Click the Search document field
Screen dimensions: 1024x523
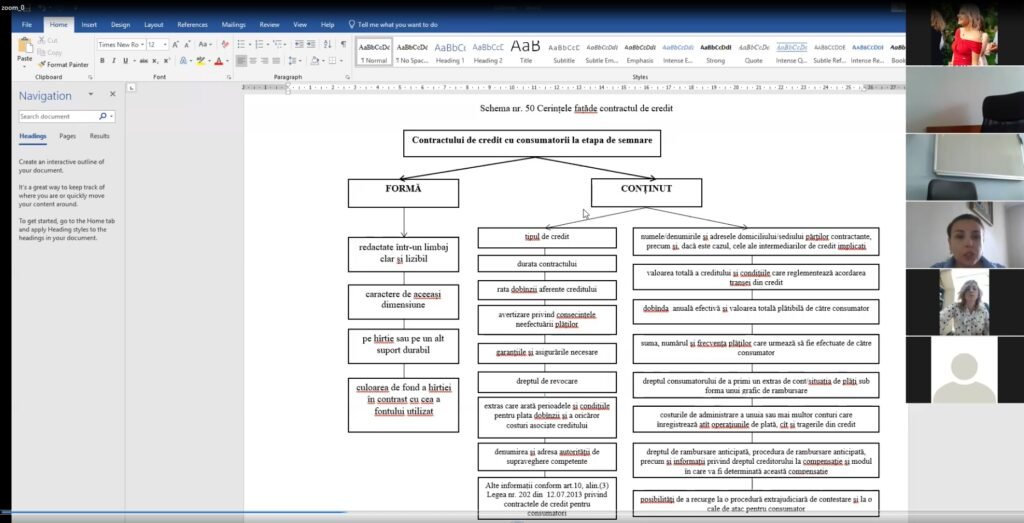tap(59, 116)
